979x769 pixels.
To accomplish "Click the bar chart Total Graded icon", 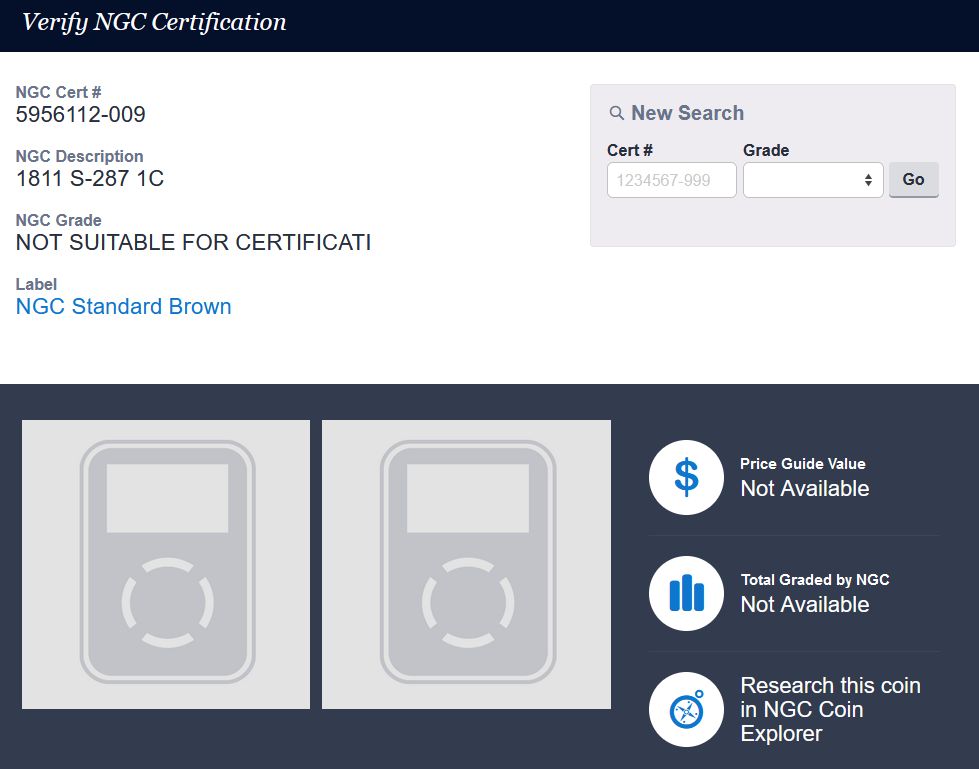I will pyautogui.click(x=686, y=594).
